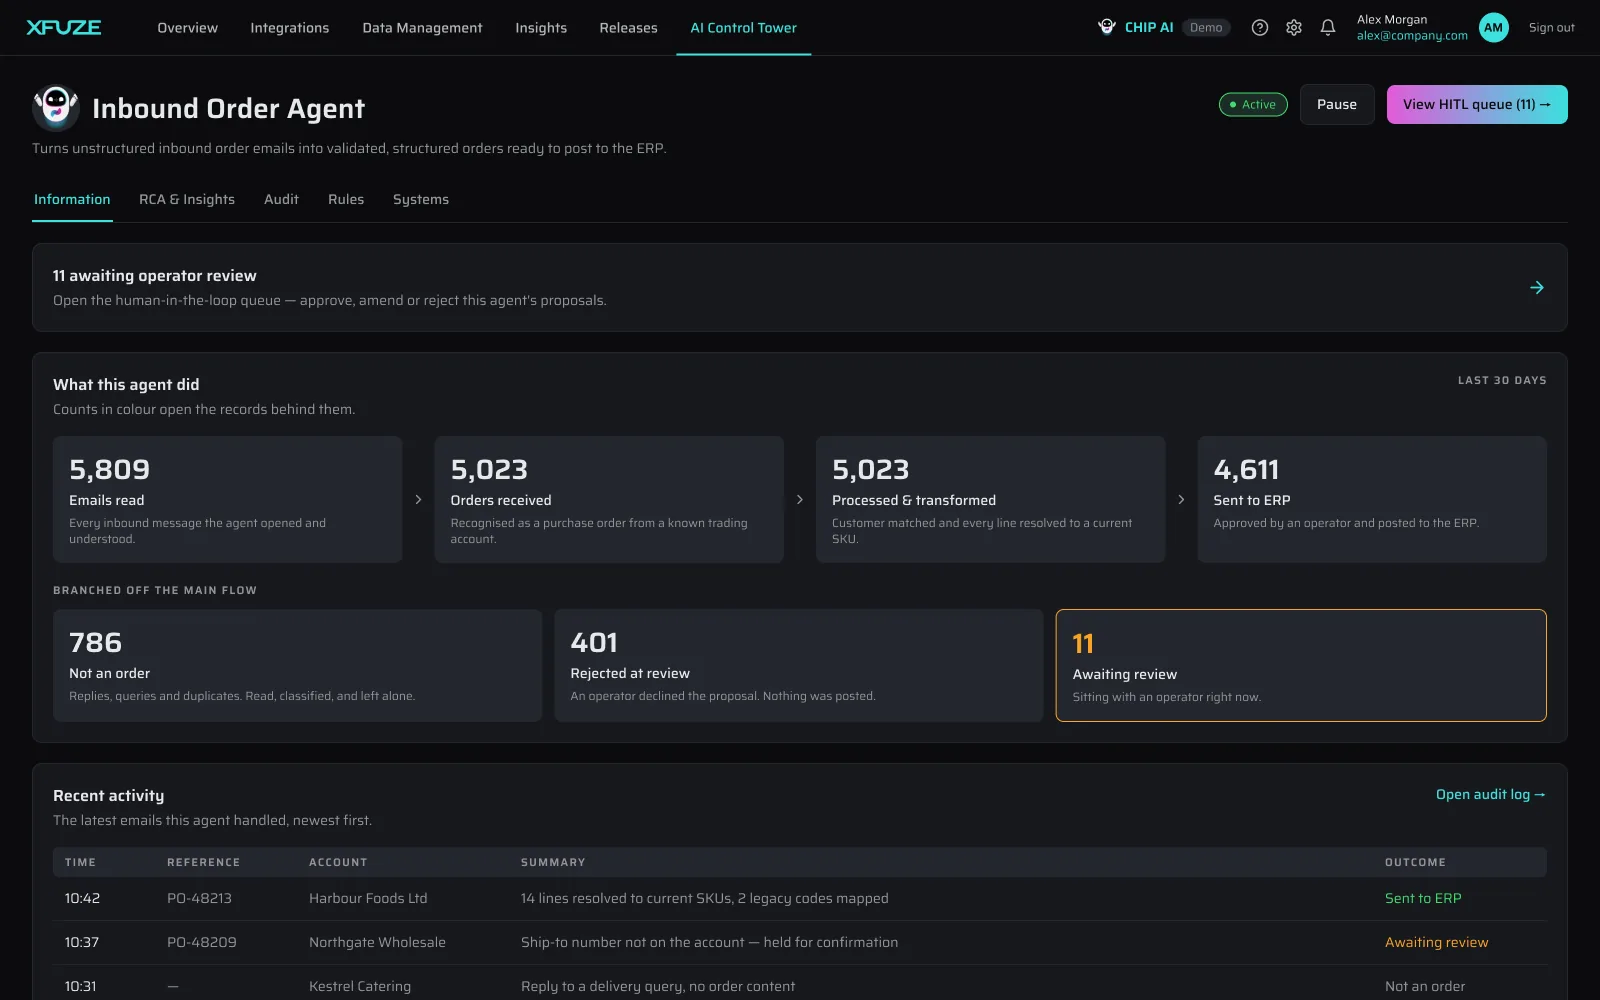Pause the agent
This screenshot has height=1000, width=1600.
click(x=1337, y=104)
